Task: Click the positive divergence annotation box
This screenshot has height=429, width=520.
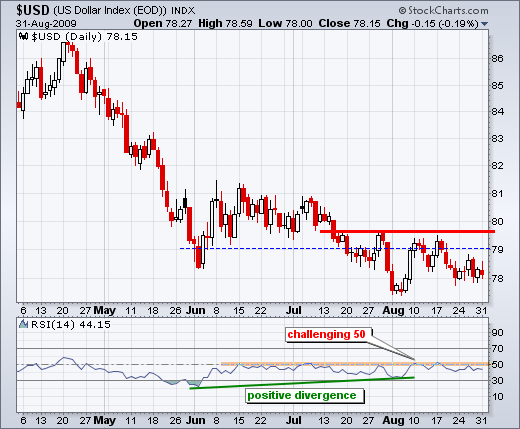Action: point(304,396)
